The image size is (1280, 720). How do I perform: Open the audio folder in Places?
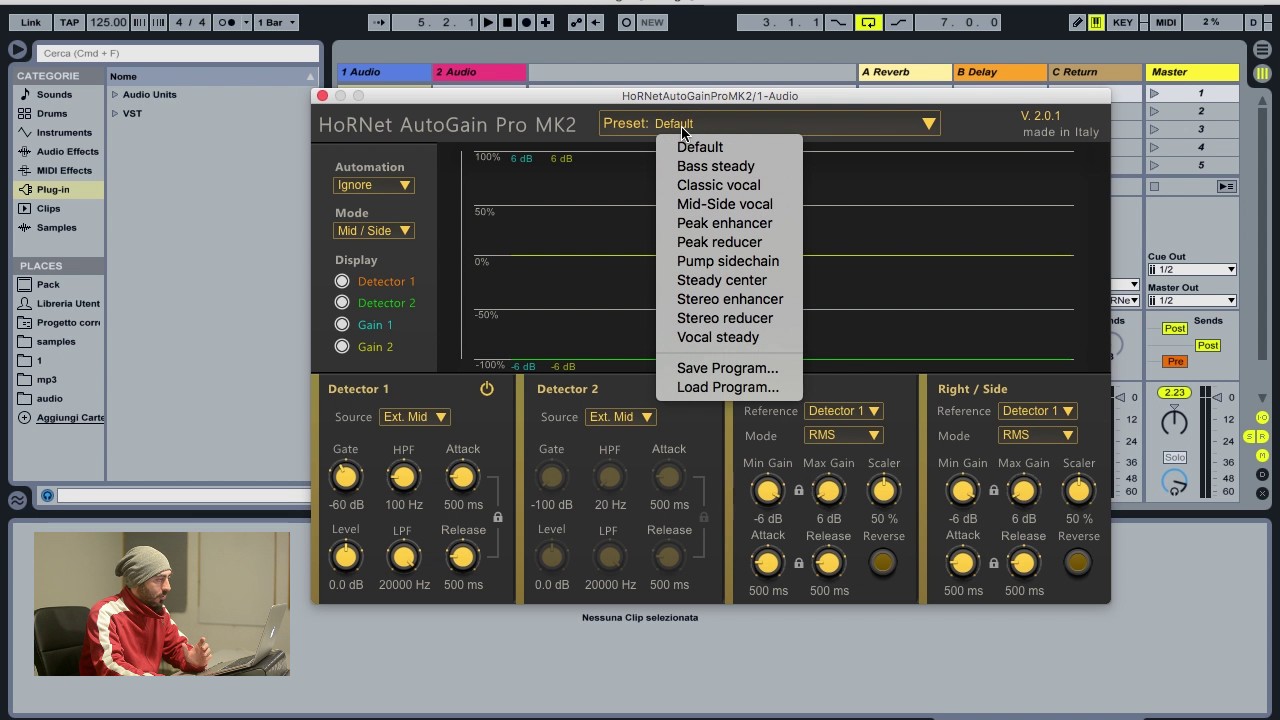pos(49,398)
